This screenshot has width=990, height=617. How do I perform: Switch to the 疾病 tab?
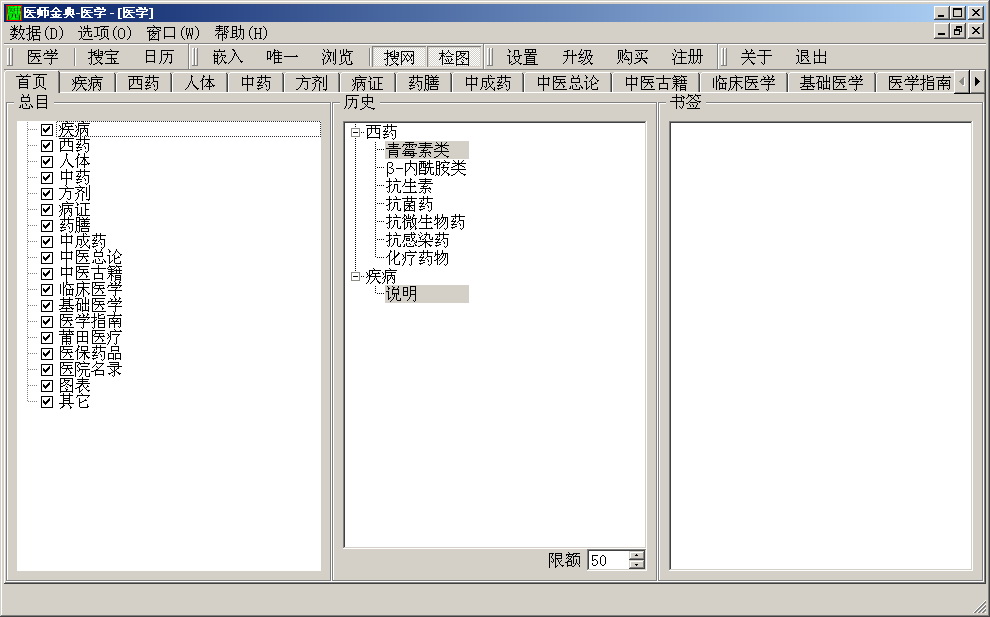[x=87, y=83]
